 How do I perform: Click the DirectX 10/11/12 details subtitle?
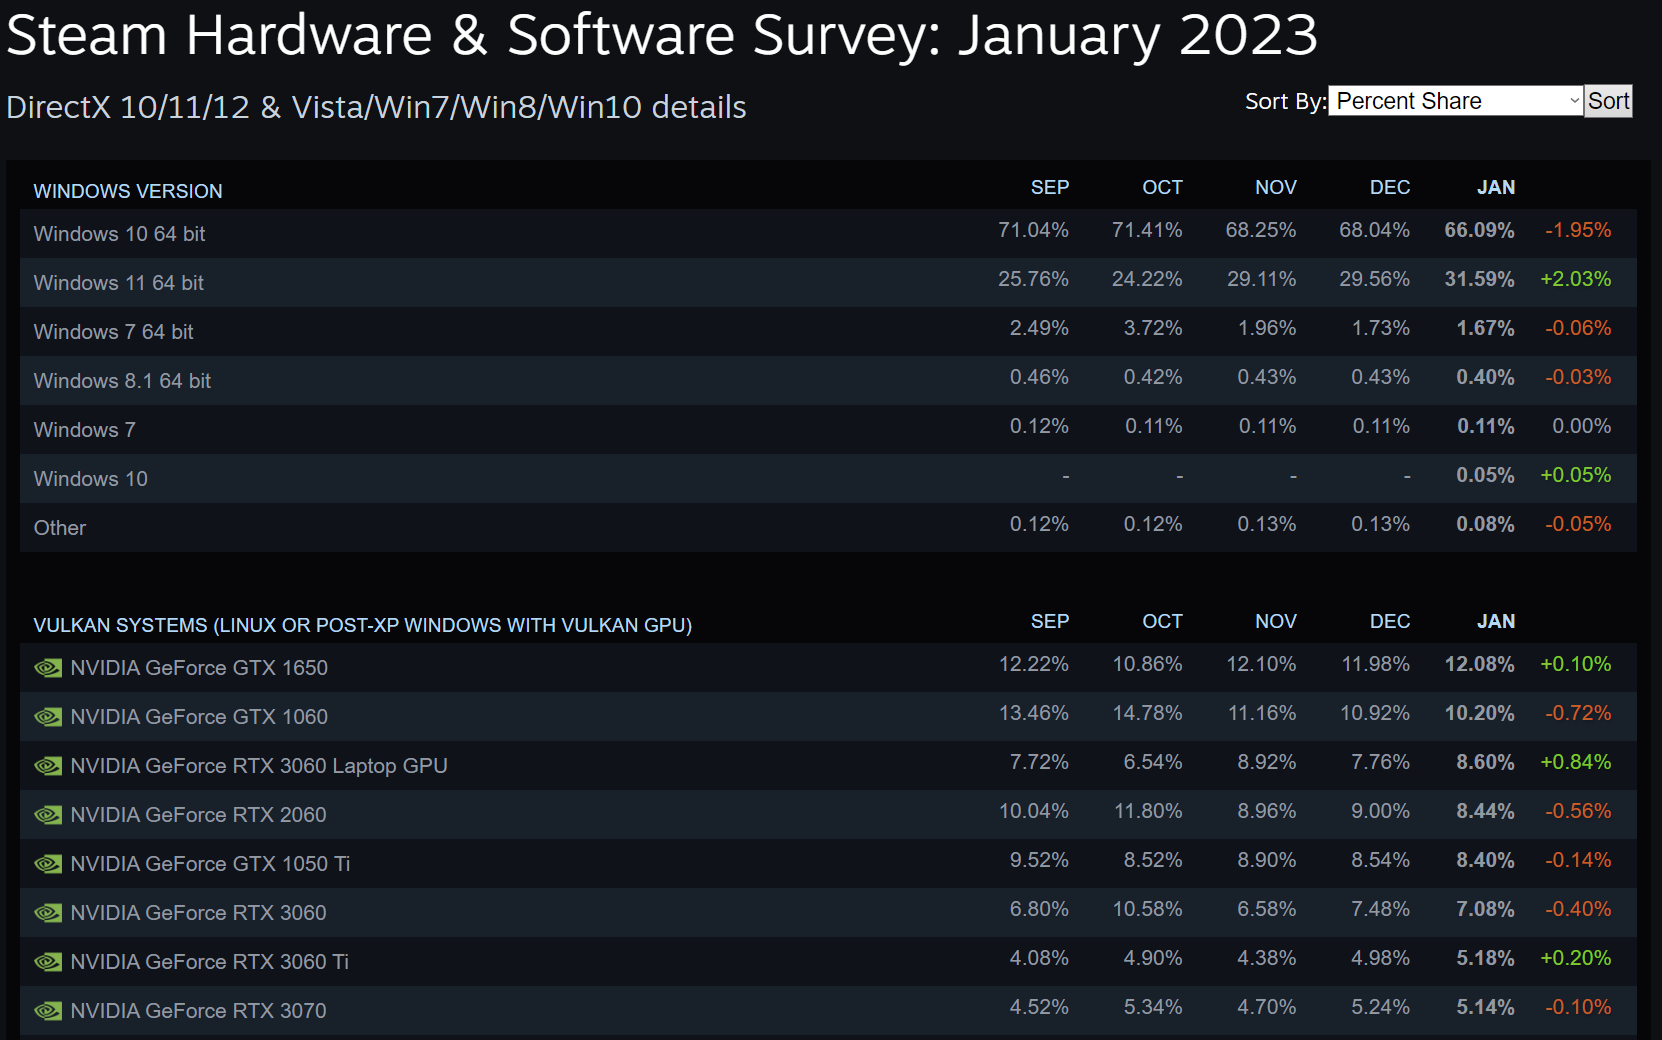coord(376,107)
